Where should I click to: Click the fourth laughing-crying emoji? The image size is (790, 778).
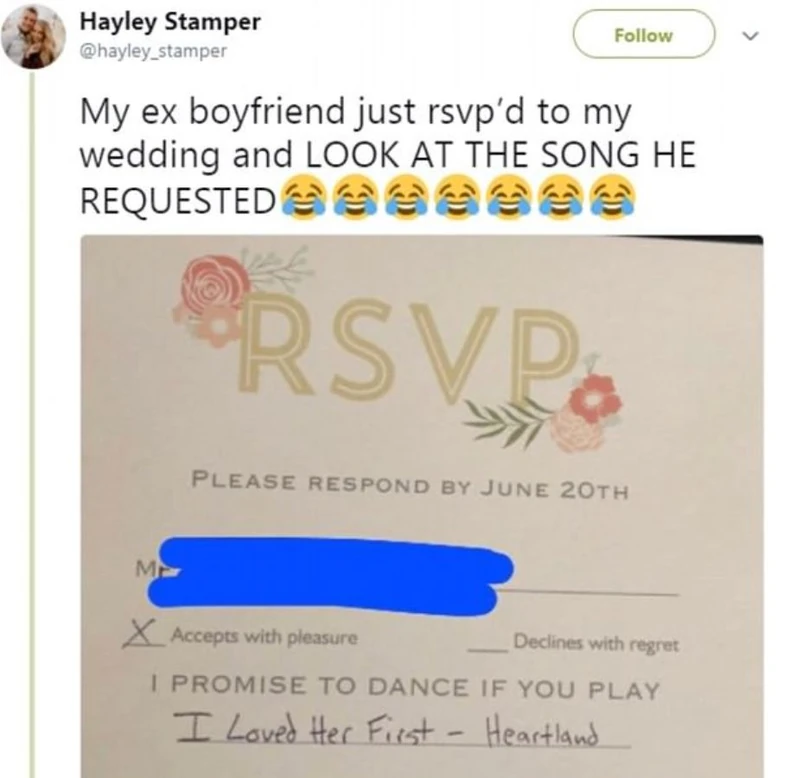[454, 198]
